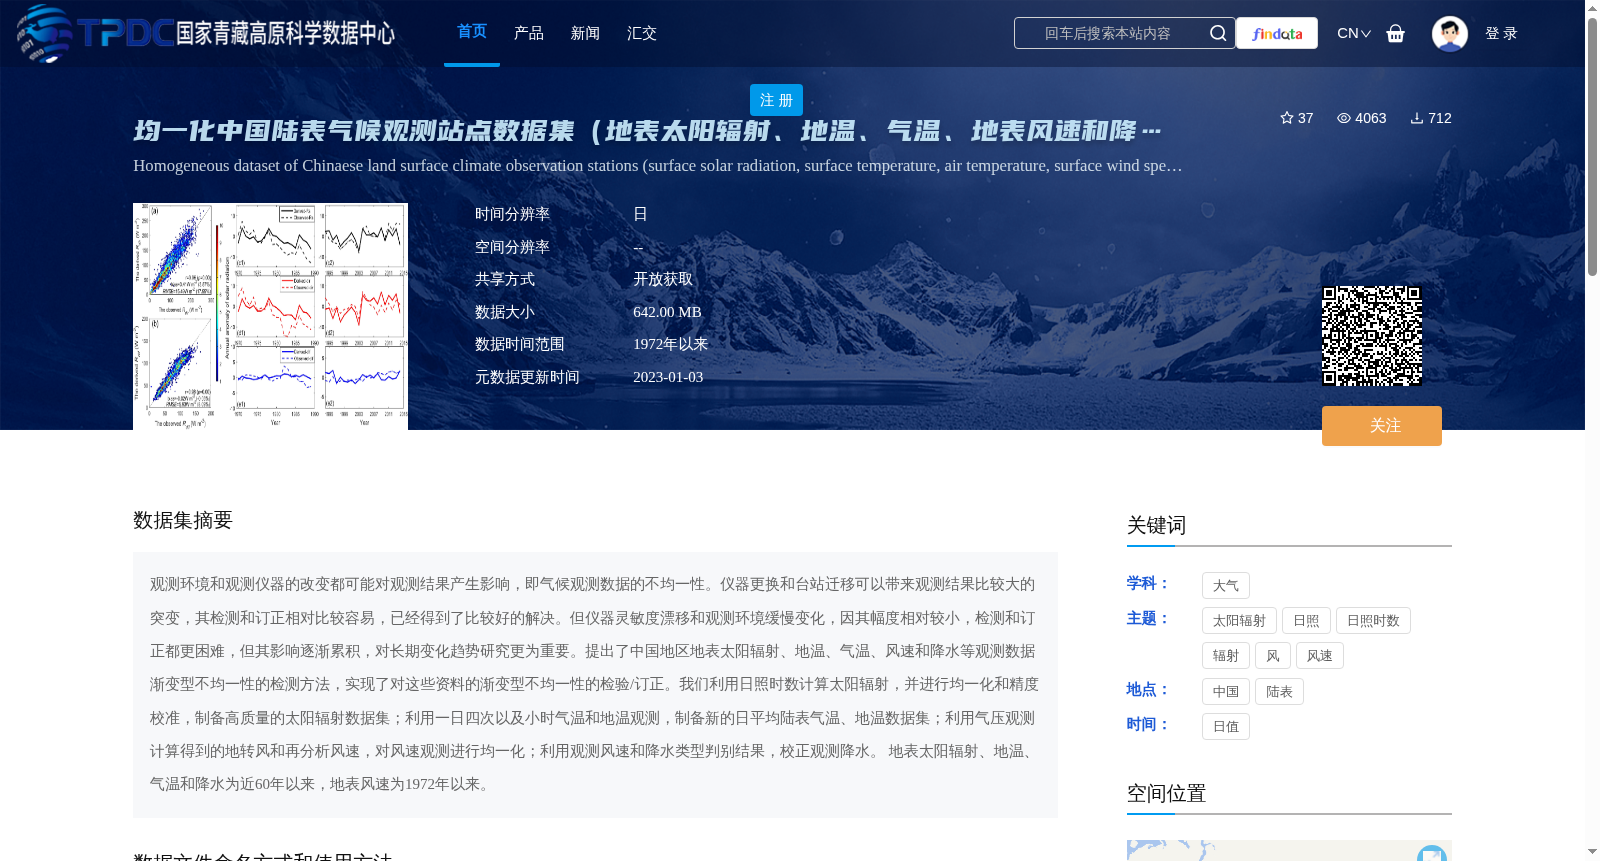Screen dimensions: 1600x861
Task: Select the 辐射 keyword tag
Action: [1226, 655]
